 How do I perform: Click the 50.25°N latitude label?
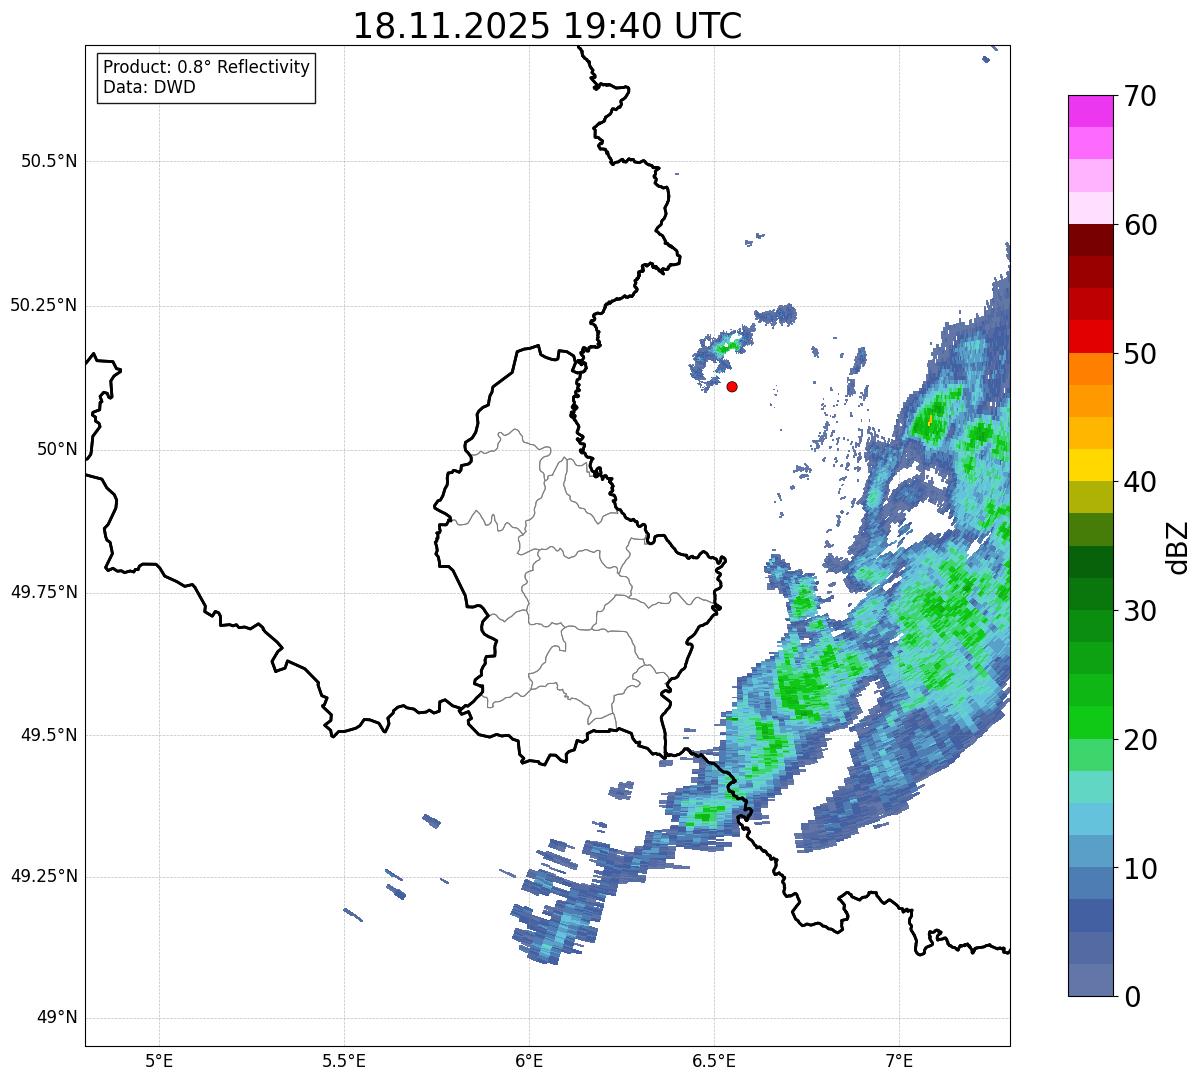(x=43, y=305)
